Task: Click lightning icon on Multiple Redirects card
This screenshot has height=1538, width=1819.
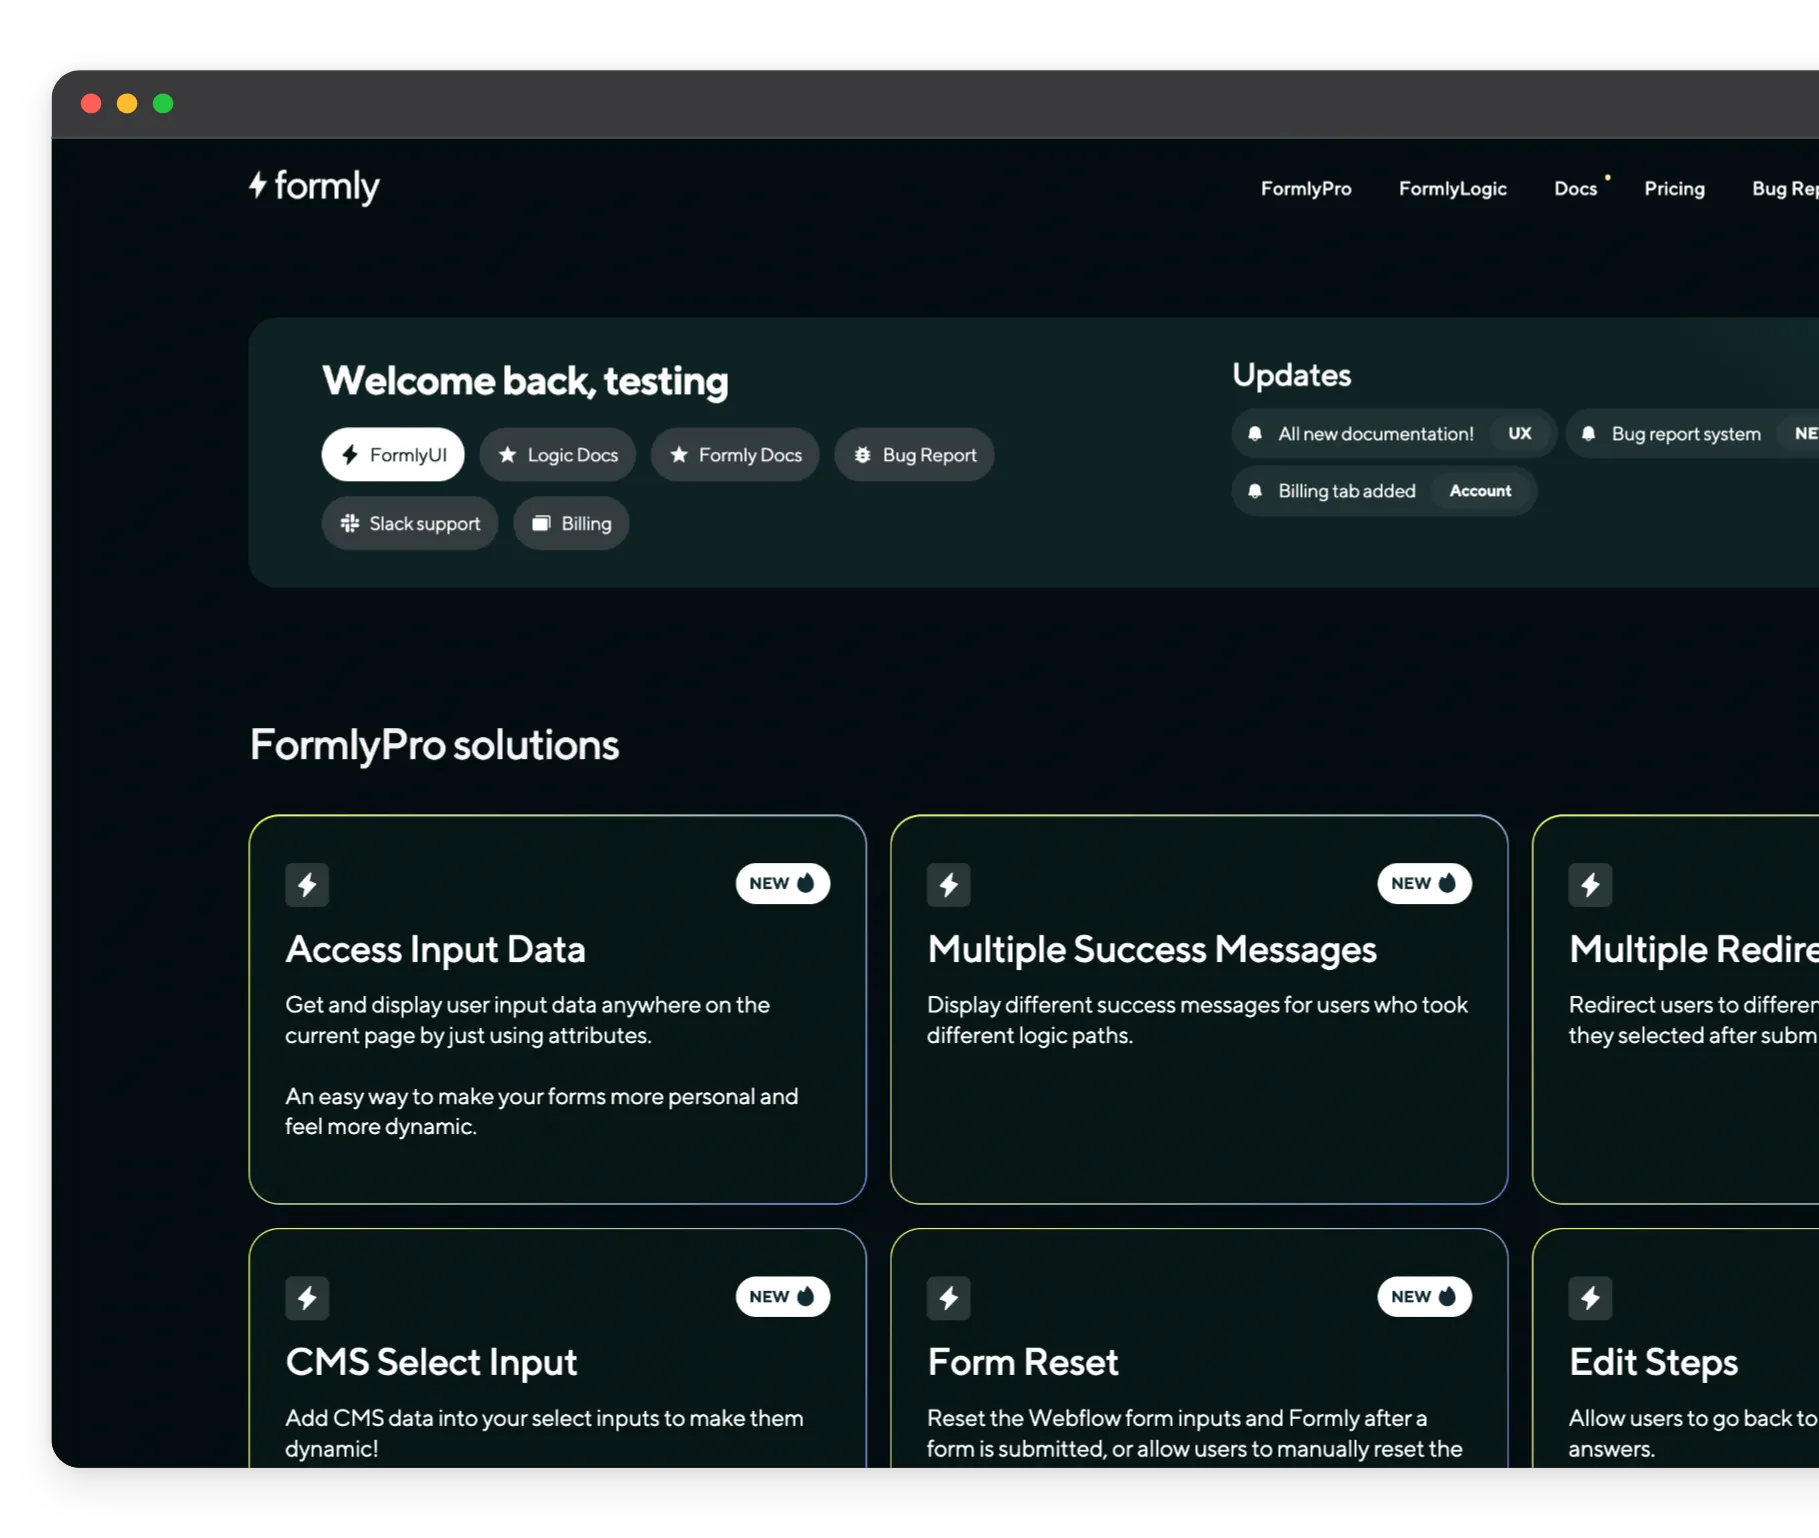Action: click(x=1590, y=885)
